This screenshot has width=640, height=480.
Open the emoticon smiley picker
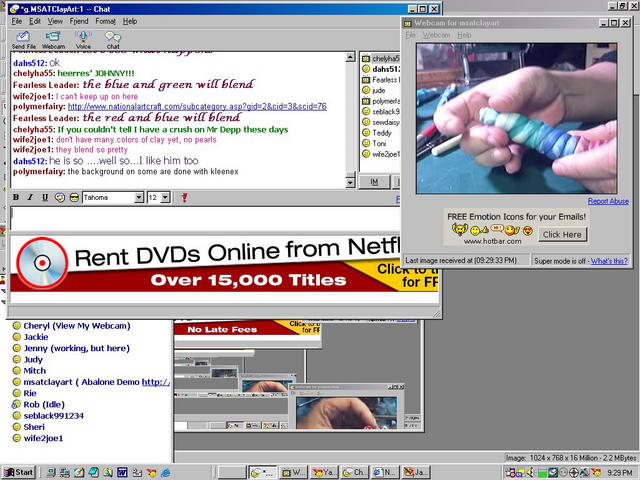click(x=74, y=198)
